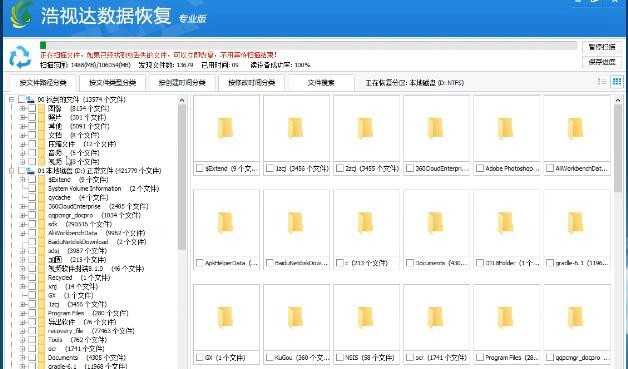Click the green leaf app logo
628x369 pixels.
tap(22, 14)
